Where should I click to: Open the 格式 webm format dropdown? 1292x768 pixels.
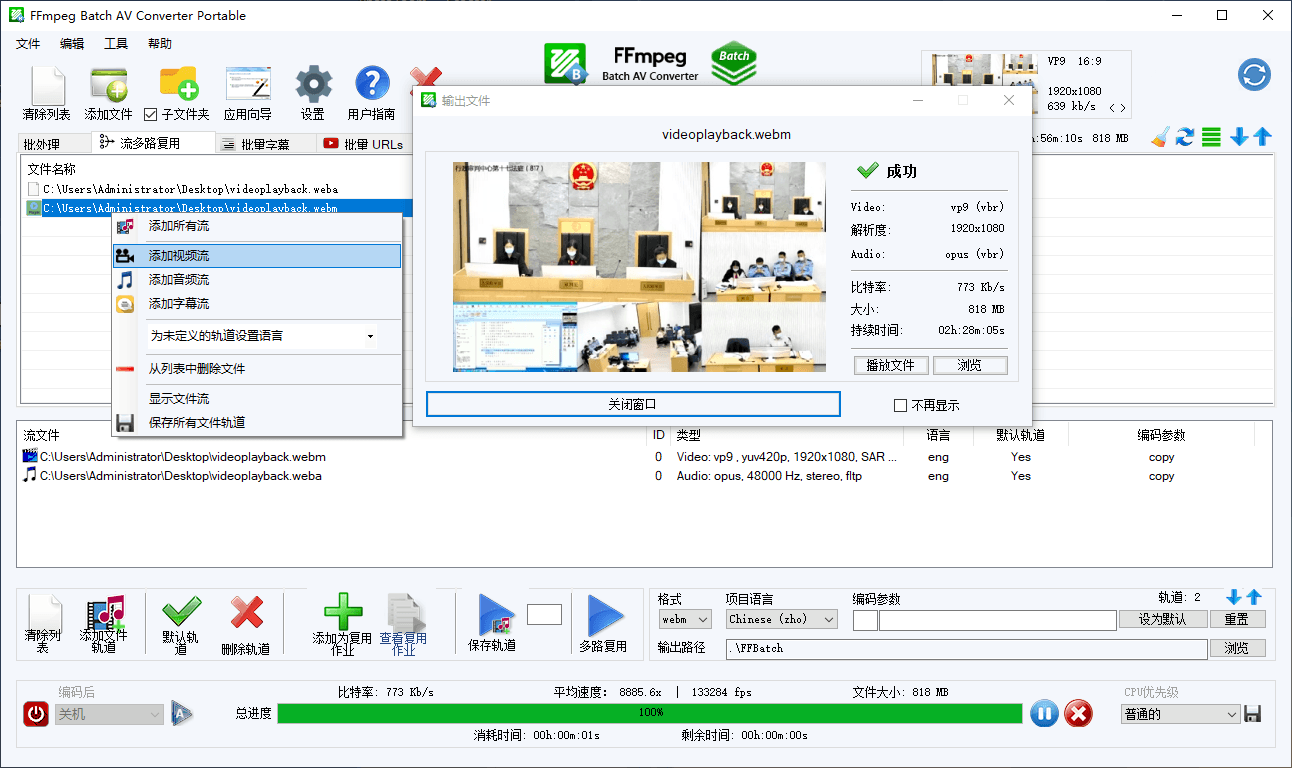tap(684, 620)
